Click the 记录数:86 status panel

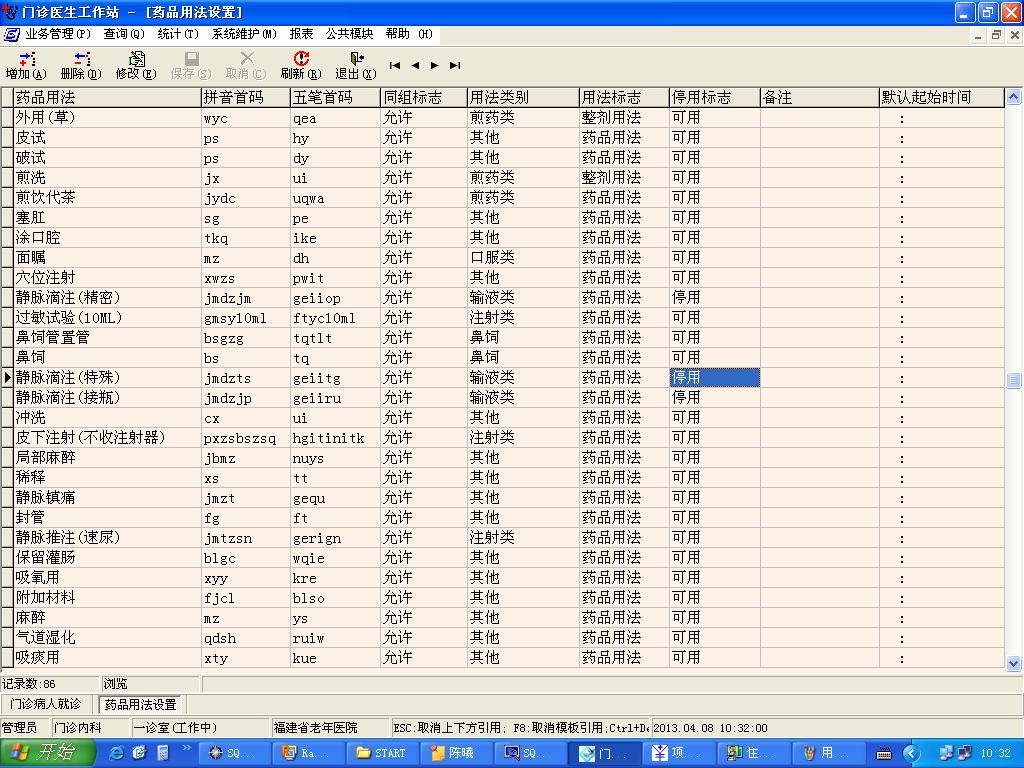pyautogui.click(x=50, y=684)
